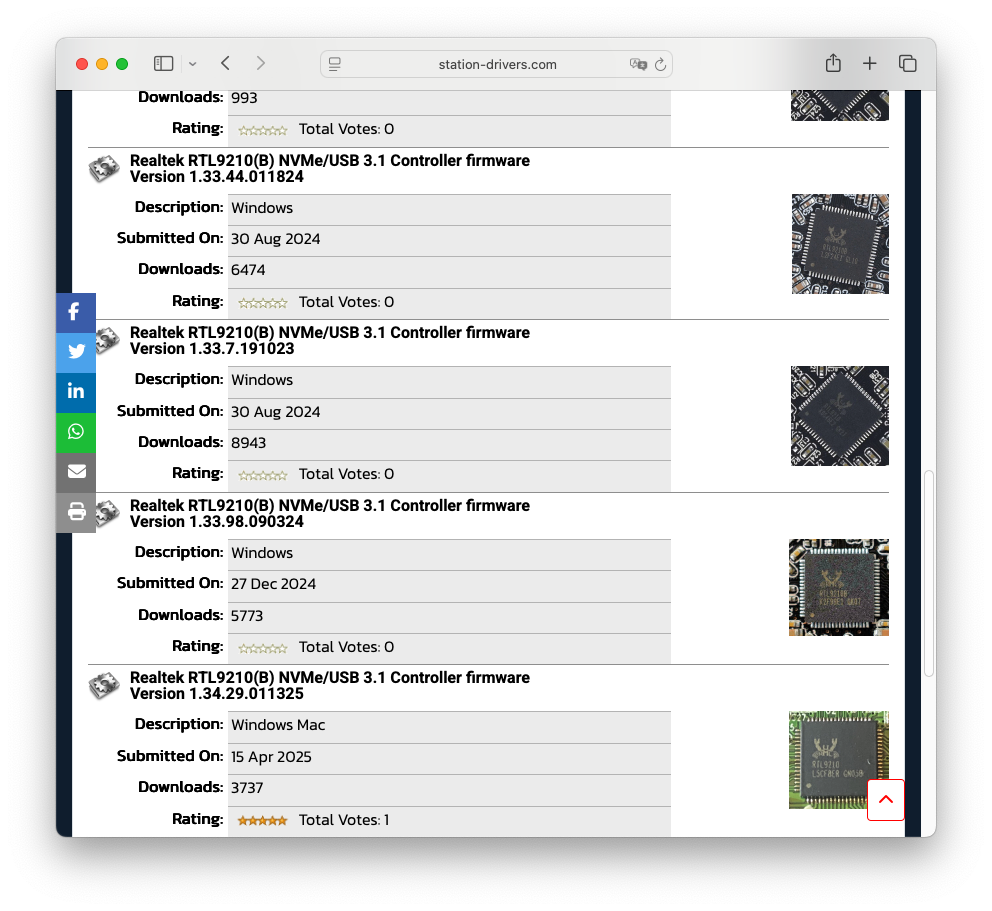Show the tab overview grid
Screen dimensions: 992x911
tap(908, 64)
